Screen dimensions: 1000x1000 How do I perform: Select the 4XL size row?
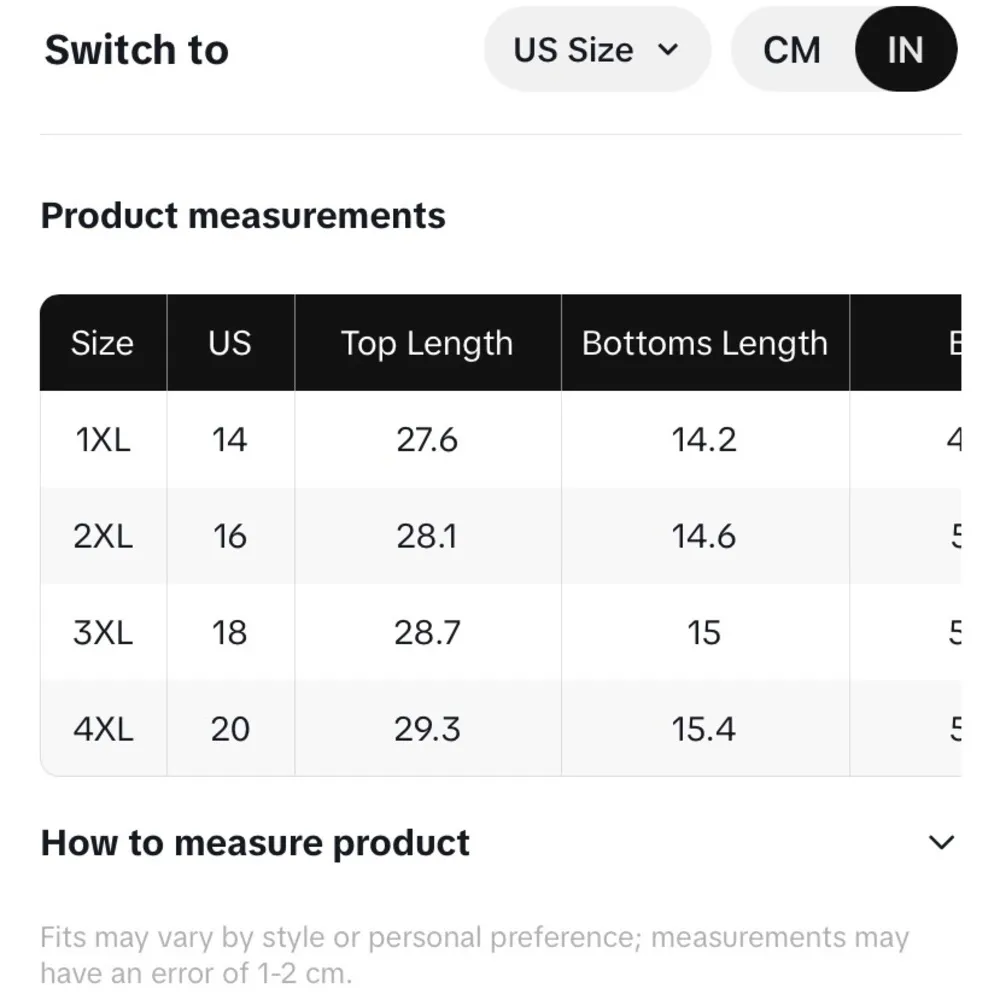pos(102,729)
